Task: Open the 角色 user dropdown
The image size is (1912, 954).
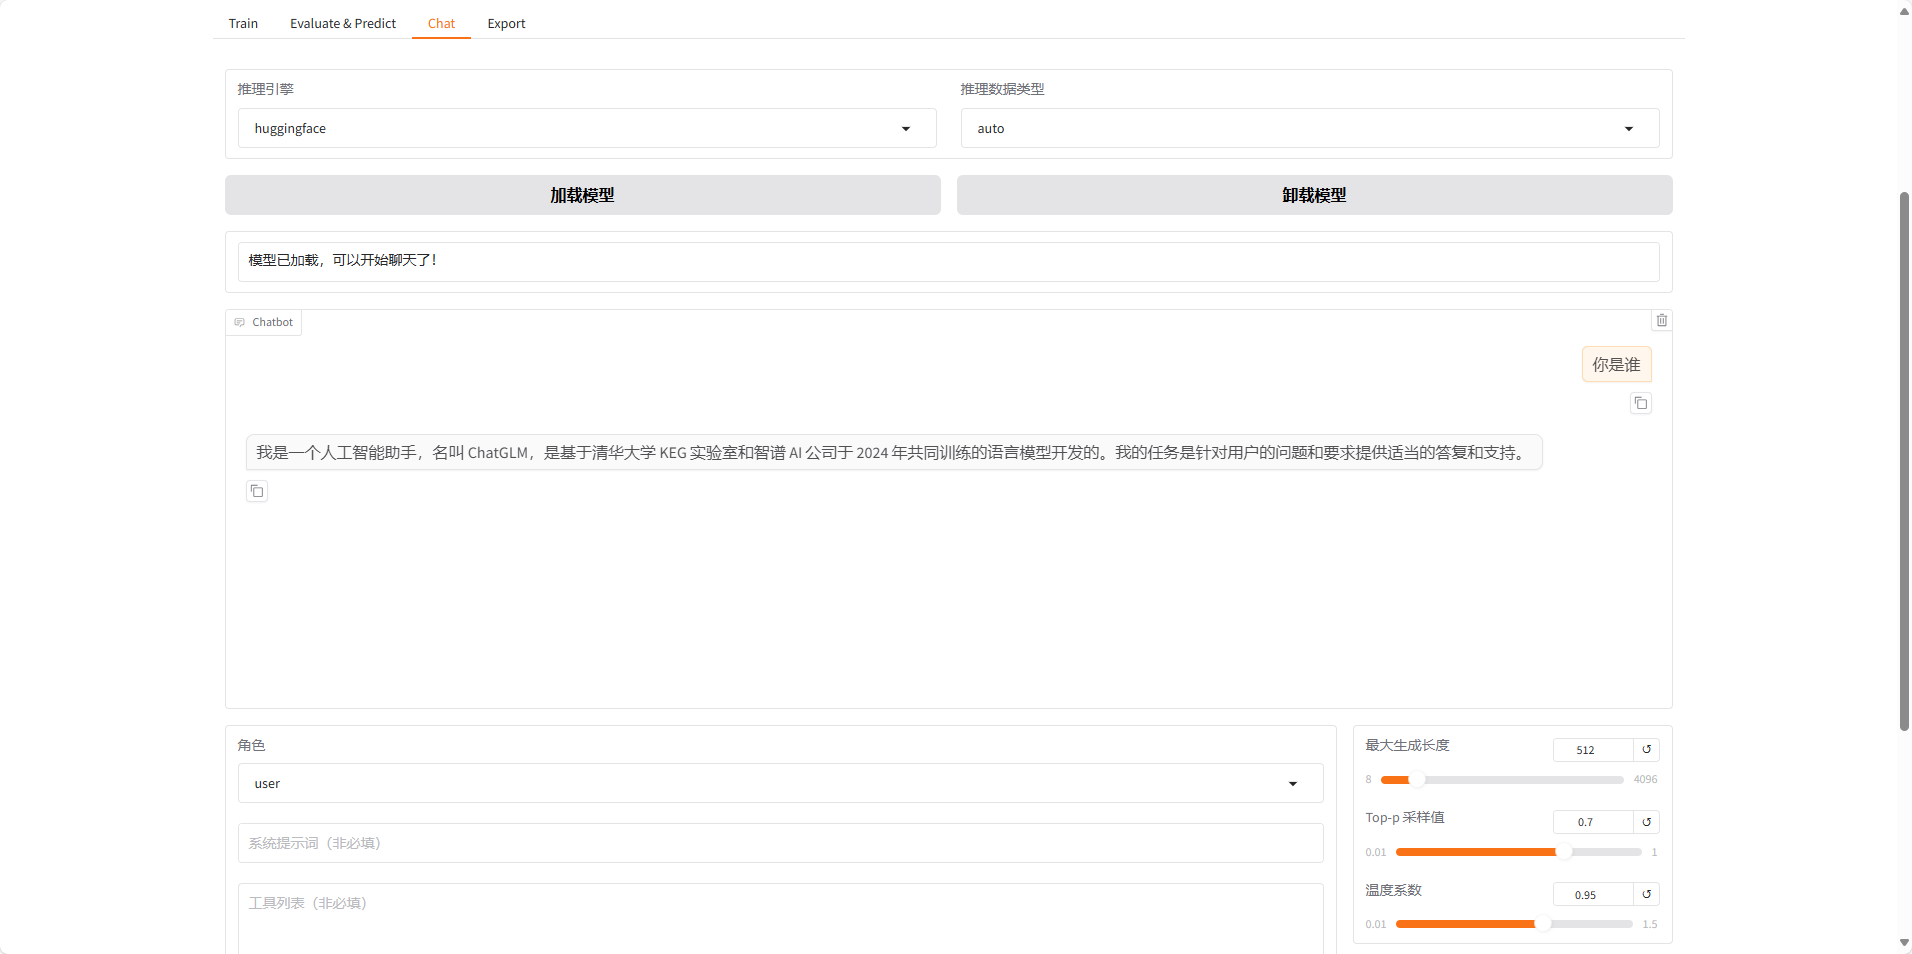Action: click(x=781, y=783)
